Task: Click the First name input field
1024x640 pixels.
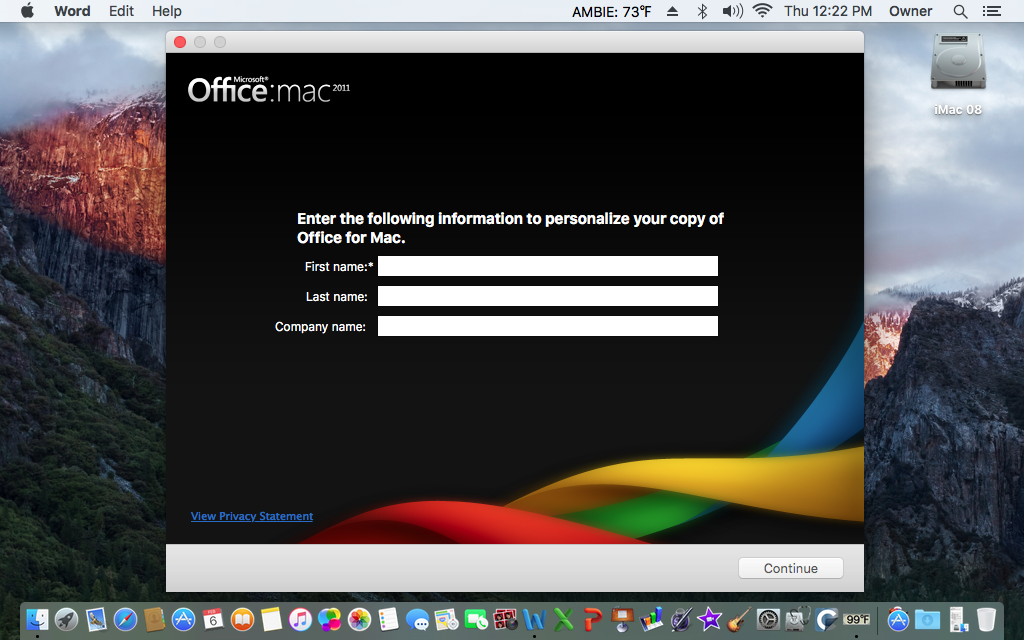Action: tap(547, 266)
